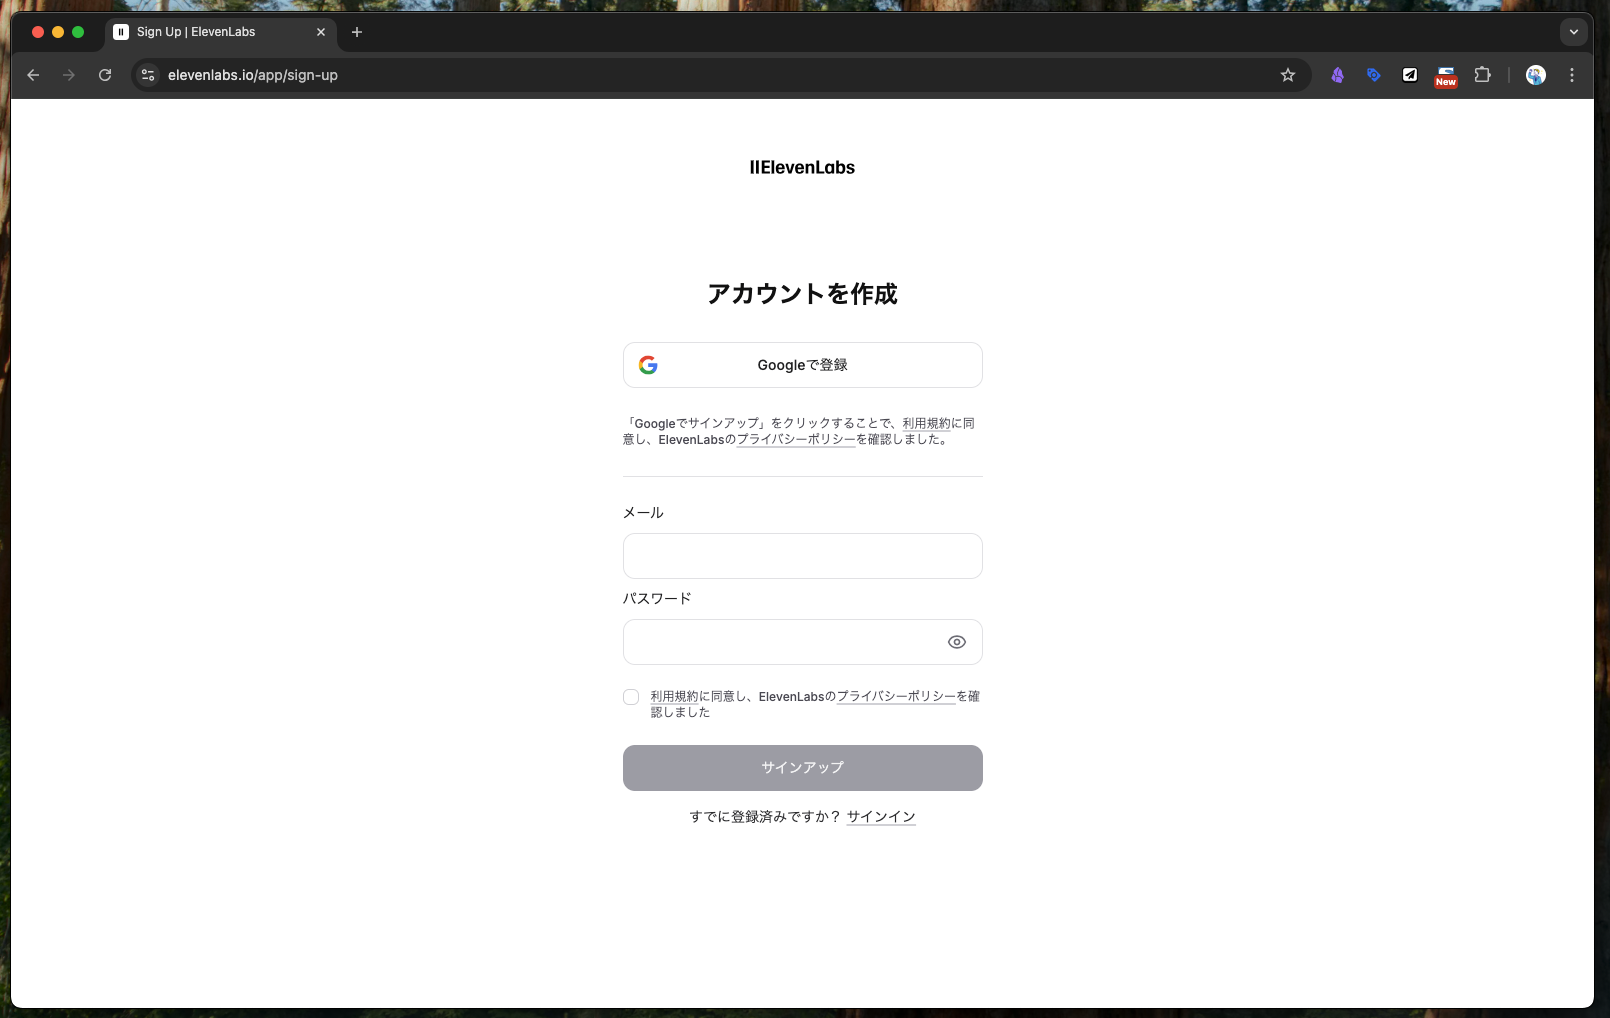The image size is (1610, 1018).
Task: Open the Chrome profile avatar
Action: 1536,75
